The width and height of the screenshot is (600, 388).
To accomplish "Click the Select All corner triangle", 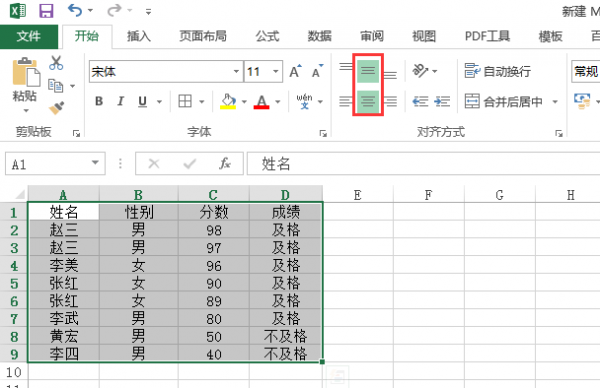I will click(20, 195).
